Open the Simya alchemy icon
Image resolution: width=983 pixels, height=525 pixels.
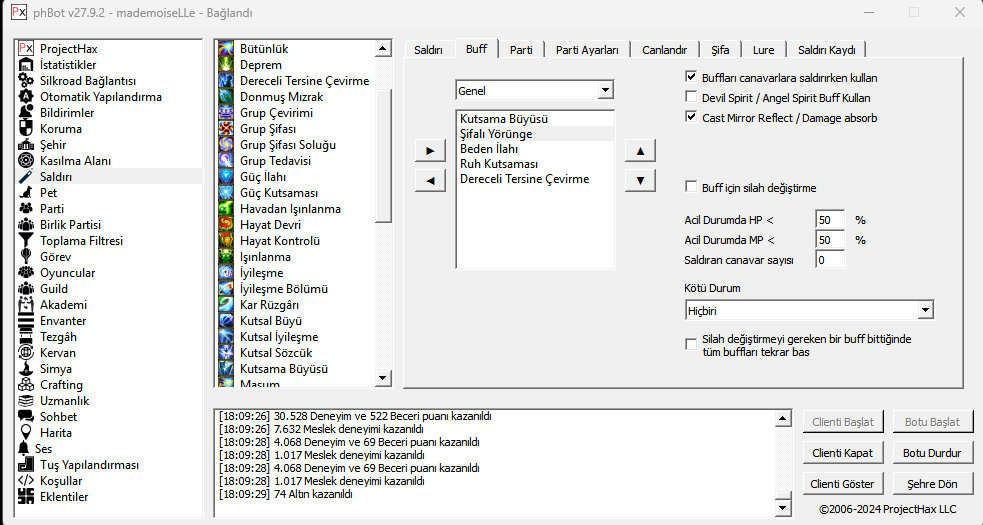(x=27, y=369)
